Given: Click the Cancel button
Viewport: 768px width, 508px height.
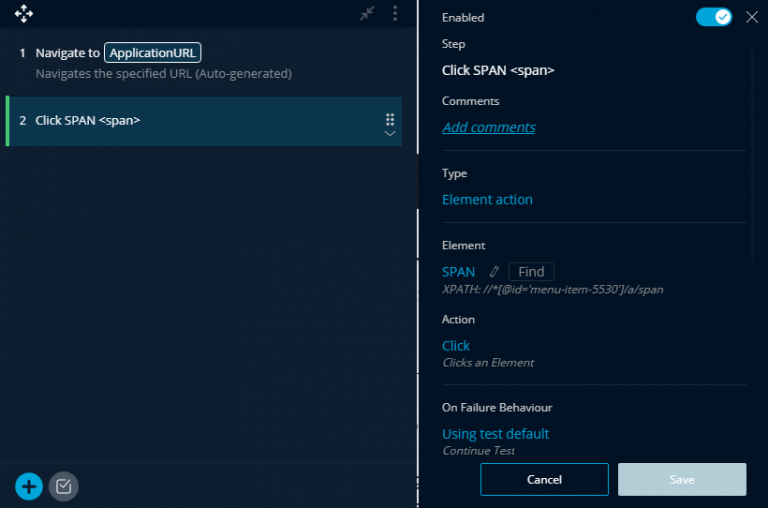Looking at the screenshot, I should pos(544,480).
